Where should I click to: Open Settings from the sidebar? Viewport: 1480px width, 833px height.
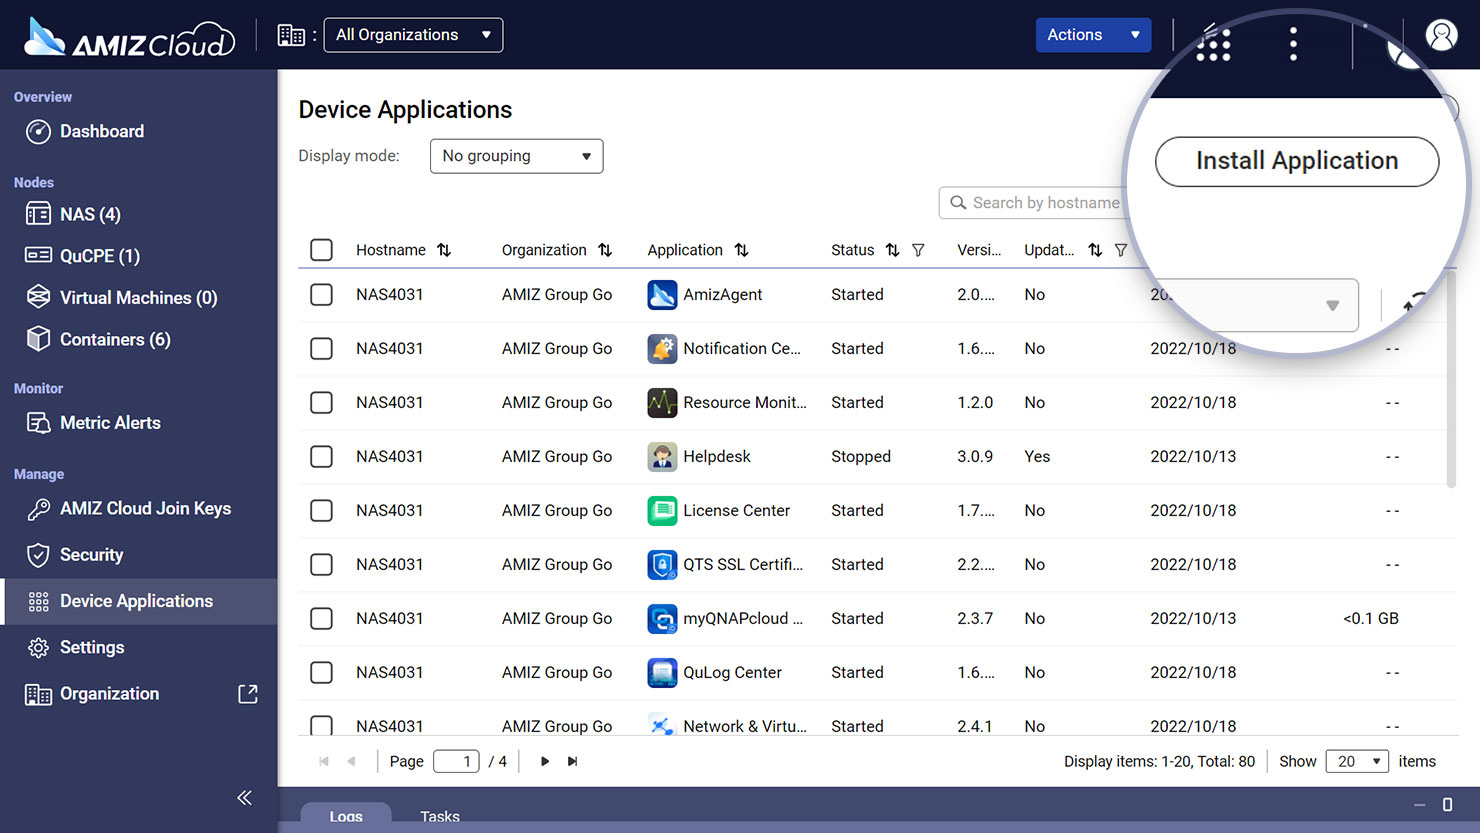pos(38,647)
